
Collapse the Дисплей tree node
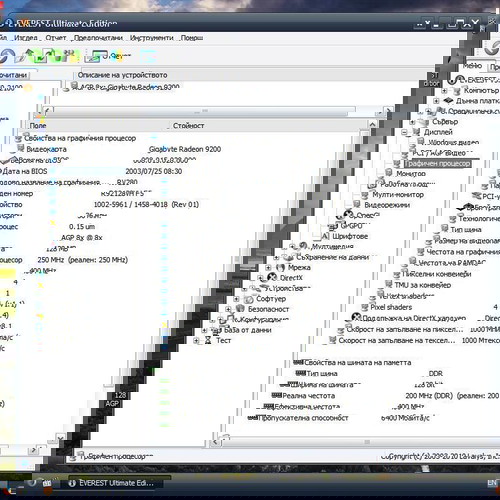[404, 132]
